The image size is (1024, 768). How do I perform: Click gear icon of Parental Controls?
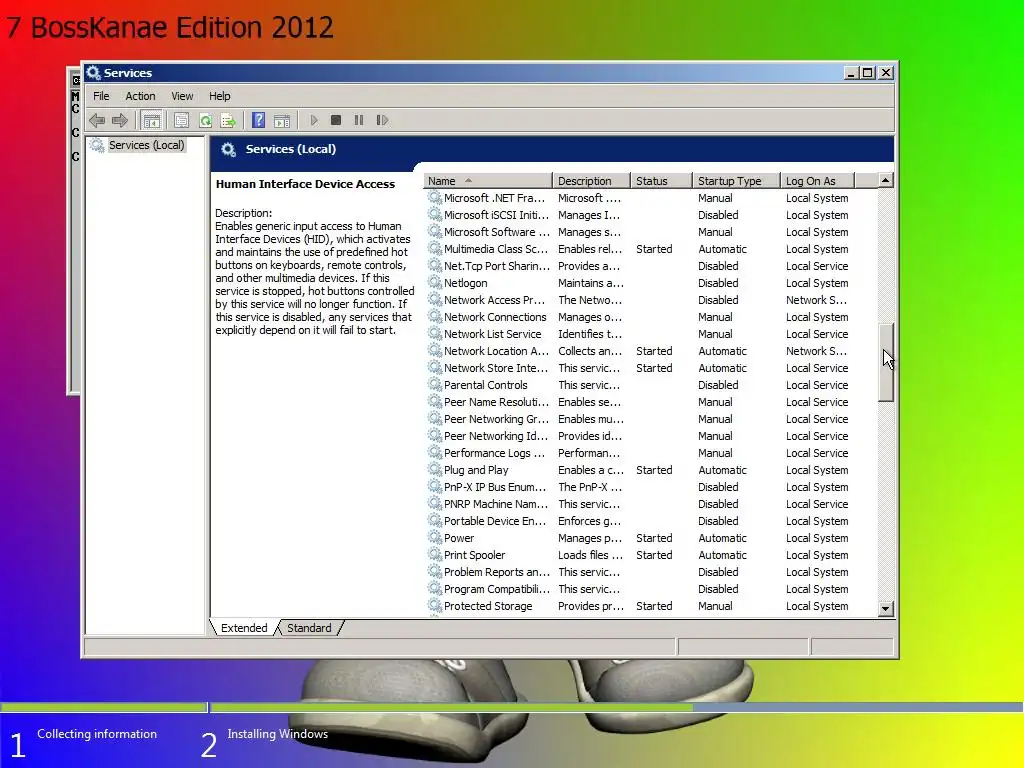coord(434,384)
